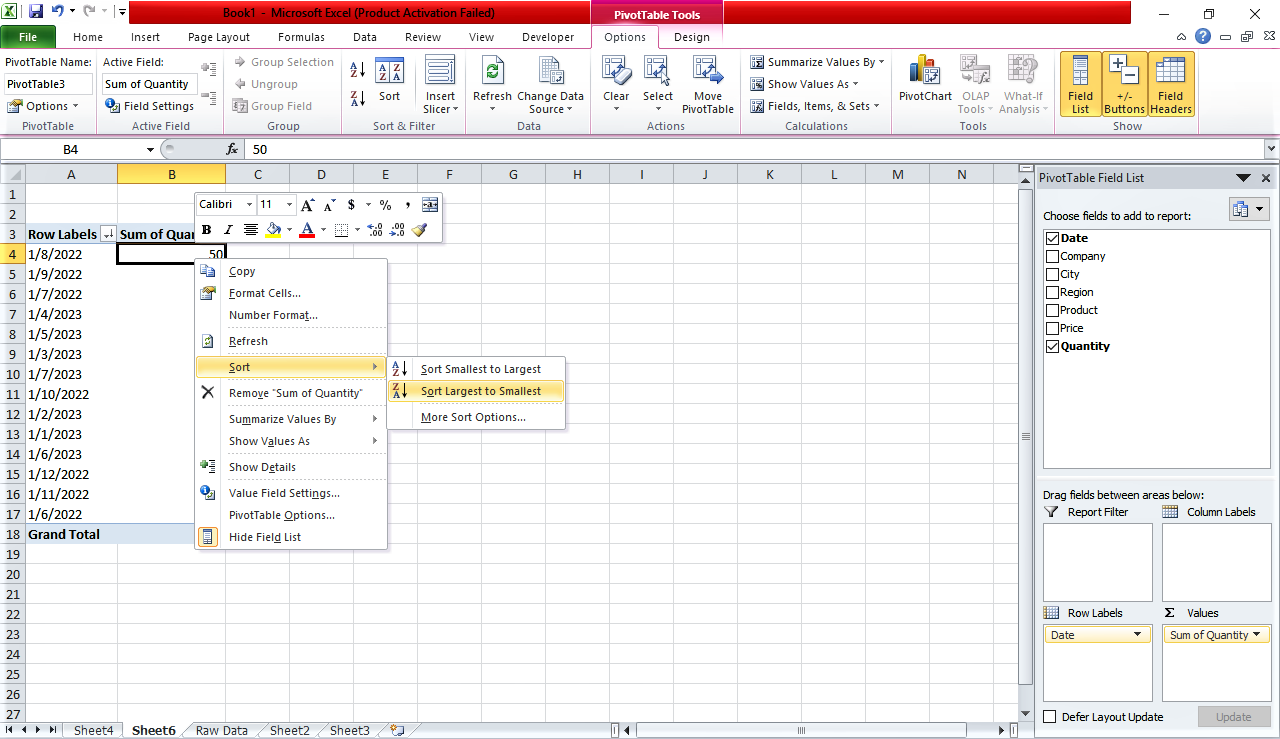Screen dimensions: 1280x739
Task: Open Excel Help question mark icon
Action: (x=1203, y=36)
